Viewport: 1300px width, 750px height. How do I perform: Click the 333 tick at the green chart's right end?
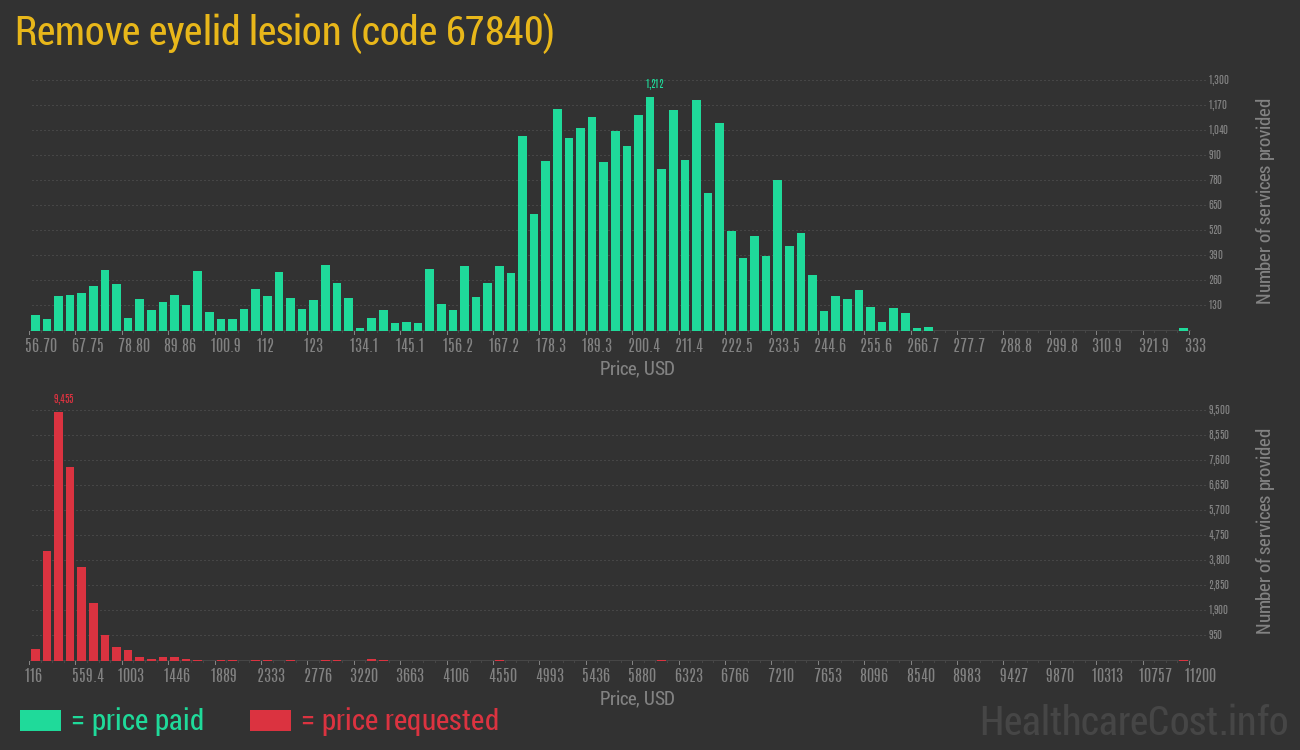1195,346
